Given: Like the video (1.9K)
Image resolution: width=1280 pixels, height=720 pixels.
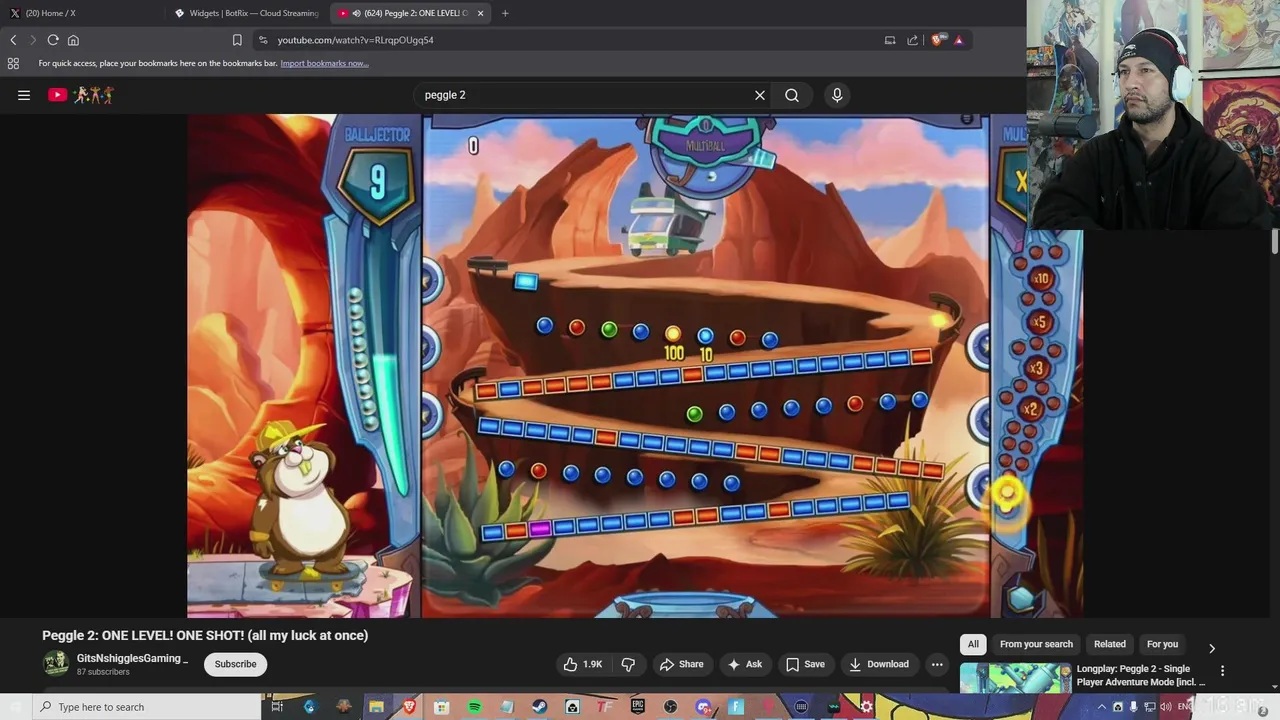Looking at the screenshot, I should [583, 664].
